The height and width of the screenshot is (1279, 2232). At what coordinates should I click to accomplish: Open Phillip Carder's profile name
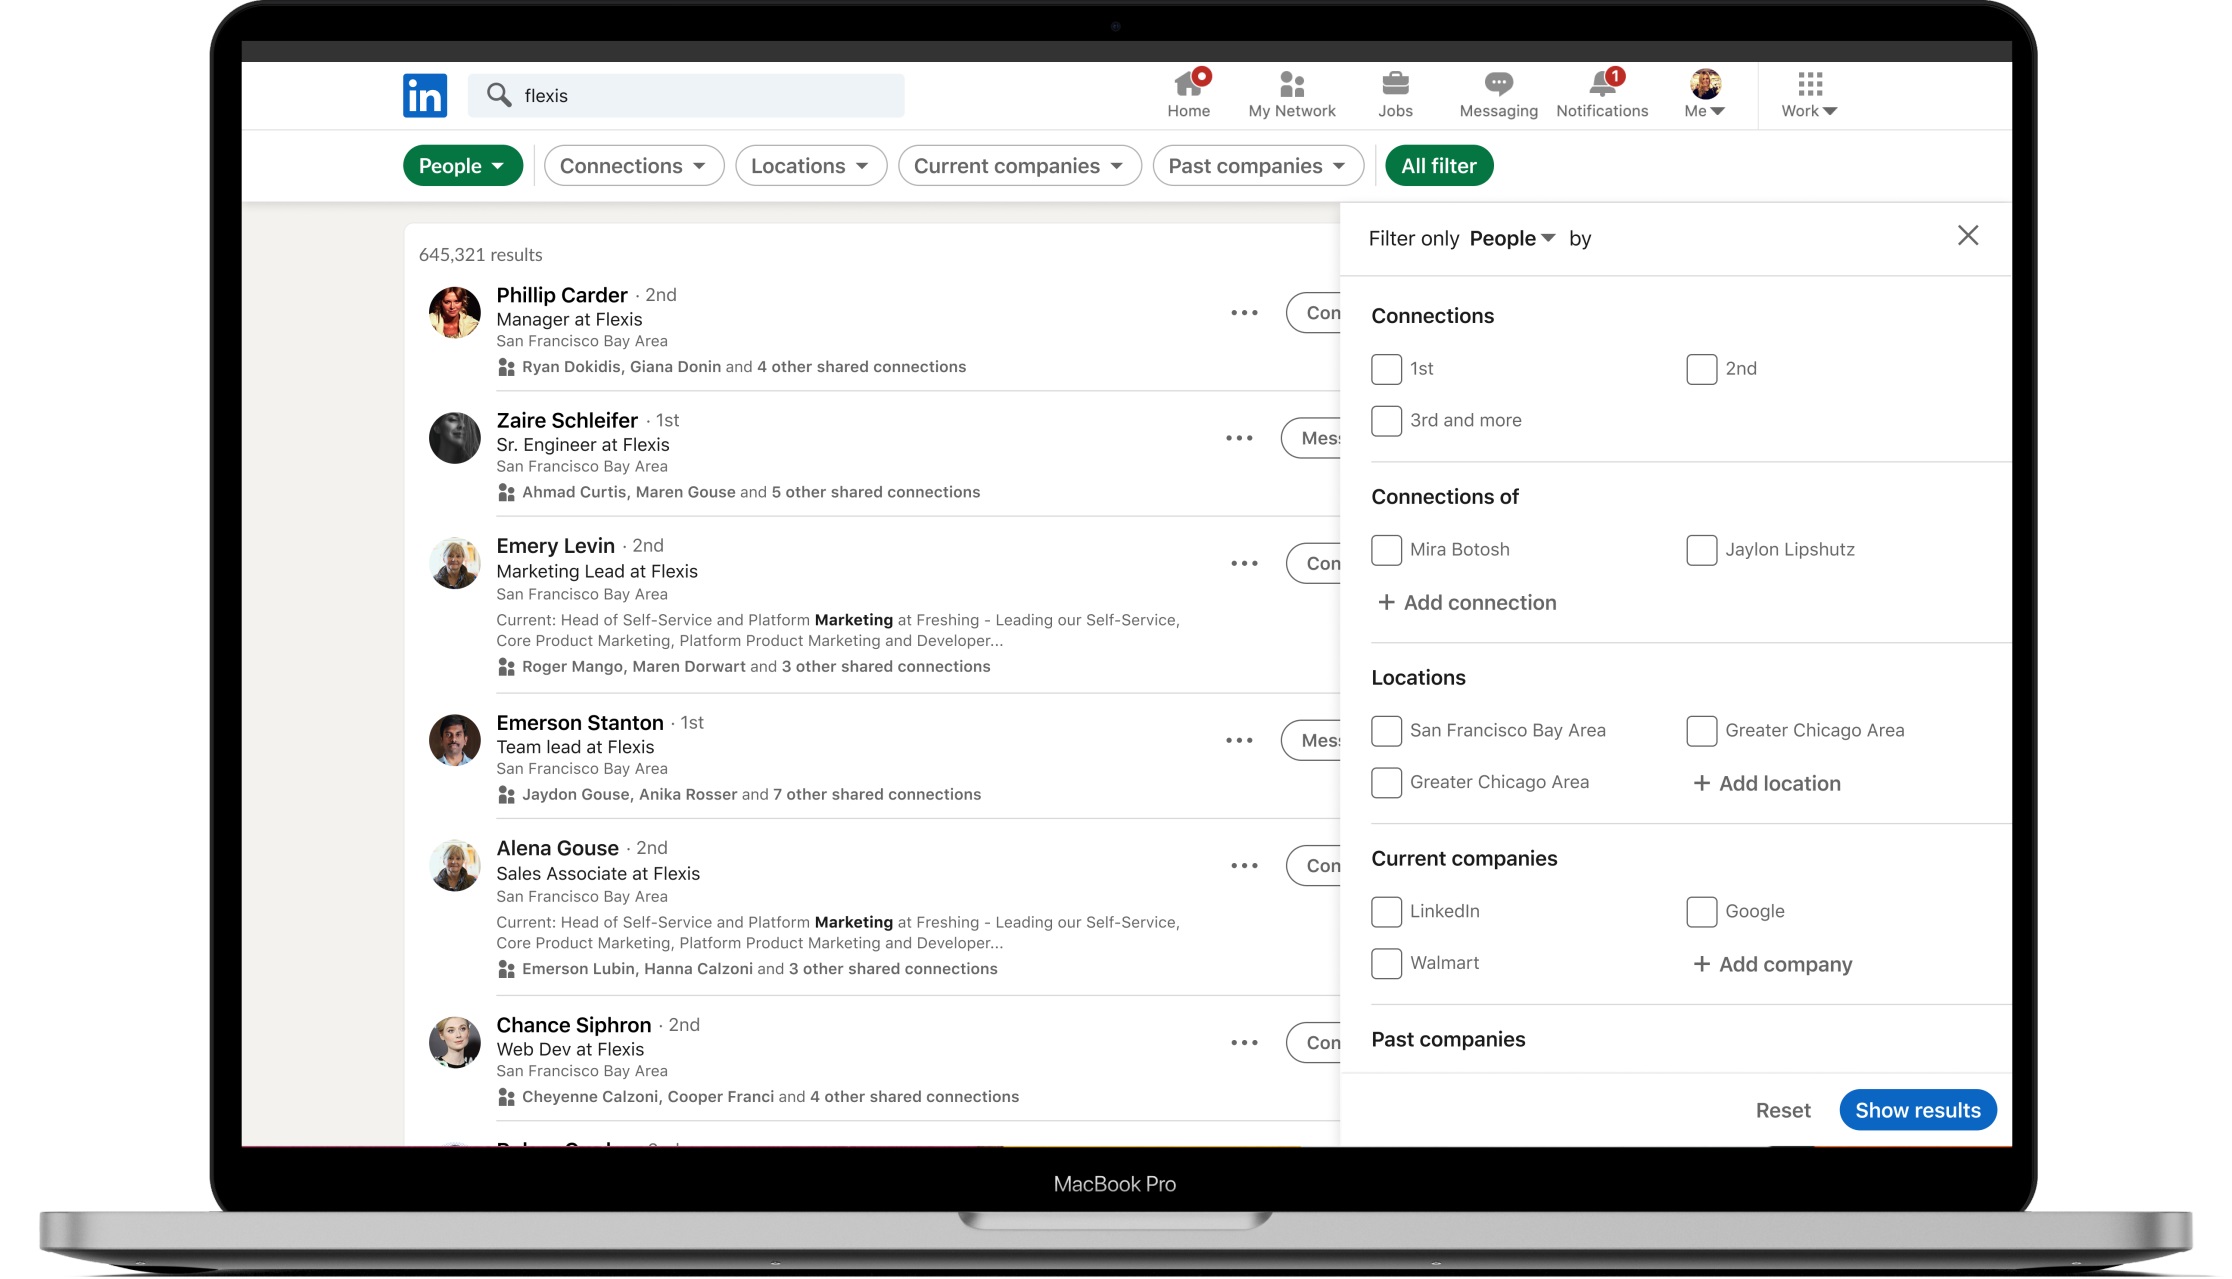click(562, 296)
